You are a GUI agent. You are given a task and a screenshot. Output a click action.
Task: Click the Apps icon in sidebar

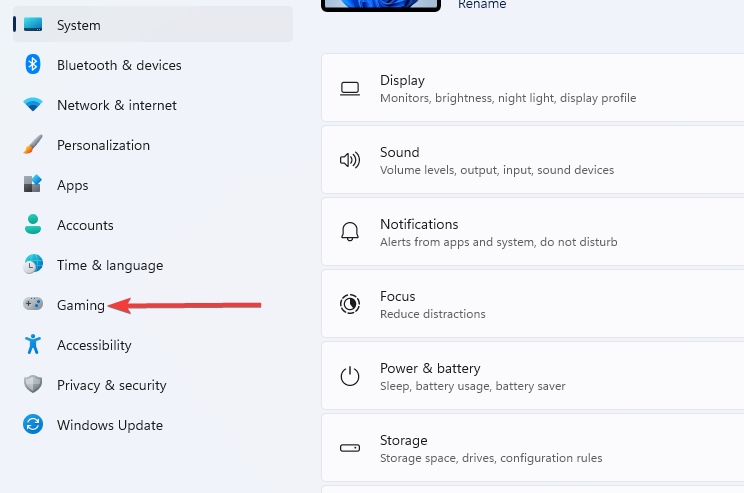[x=33, y=184]
